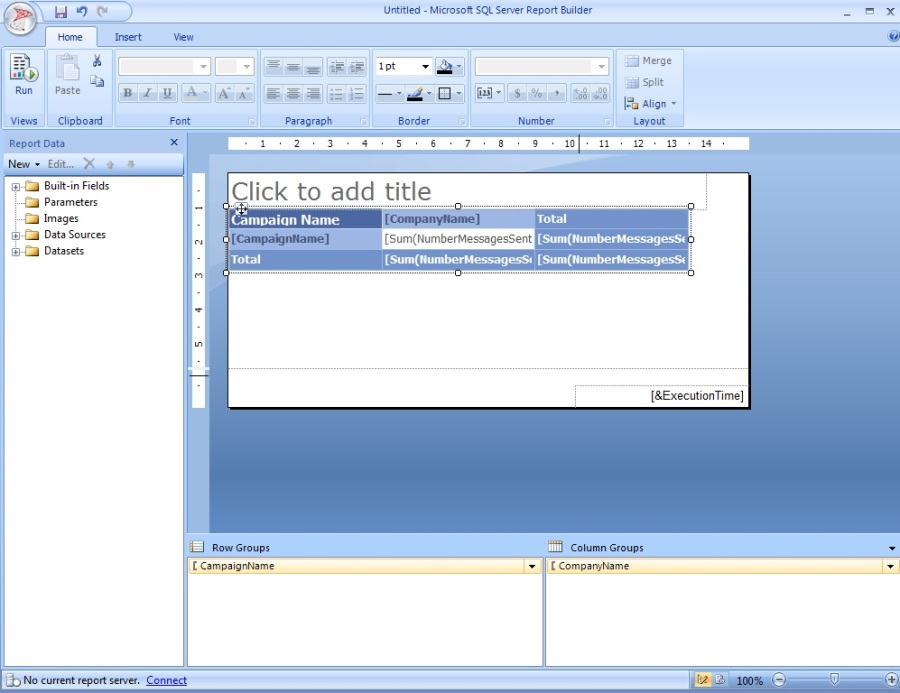
Task: Close the Report Data pane
Action: [x=174, y=142]
